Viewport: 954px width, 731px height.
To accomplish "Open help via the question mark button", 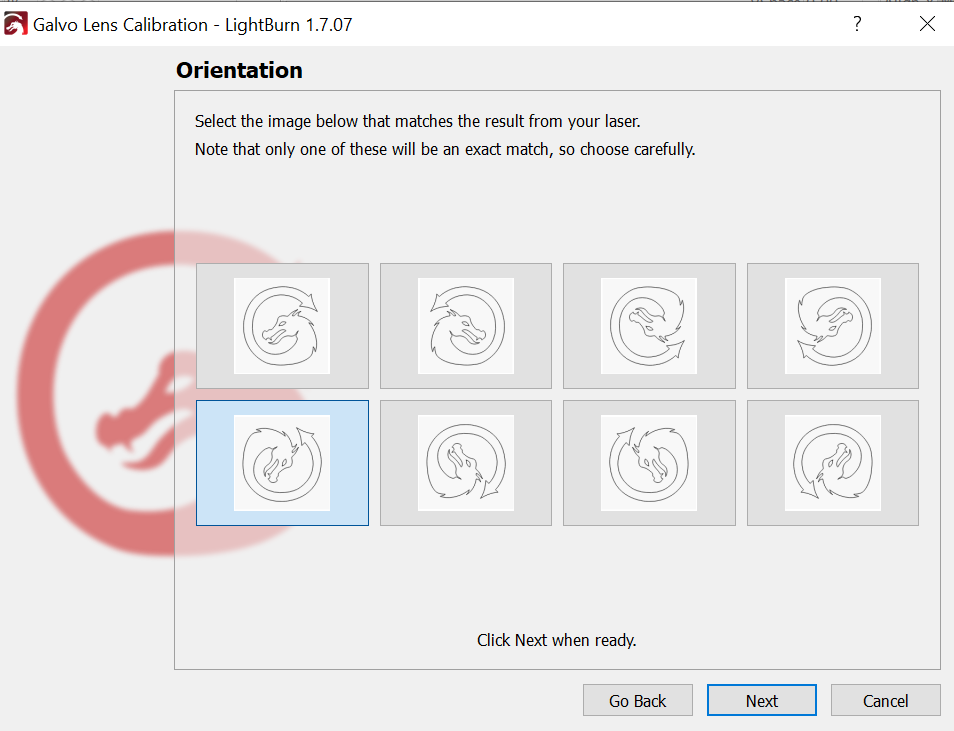I will (857, 24).
